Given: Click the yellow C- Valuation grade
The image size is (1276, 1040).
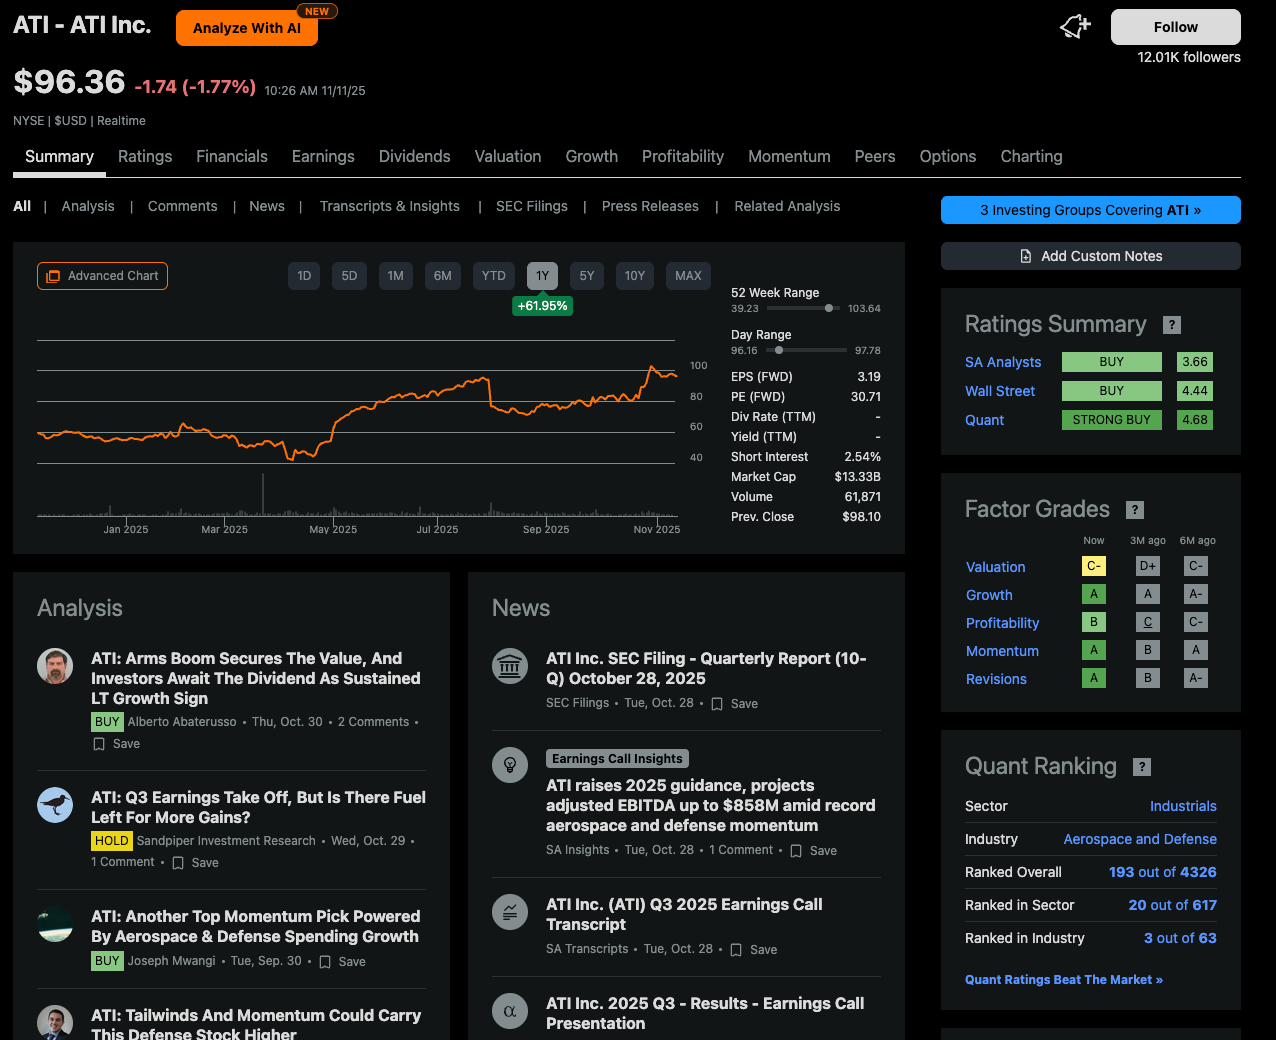Looking at the screenshot, I should 1094,566.
